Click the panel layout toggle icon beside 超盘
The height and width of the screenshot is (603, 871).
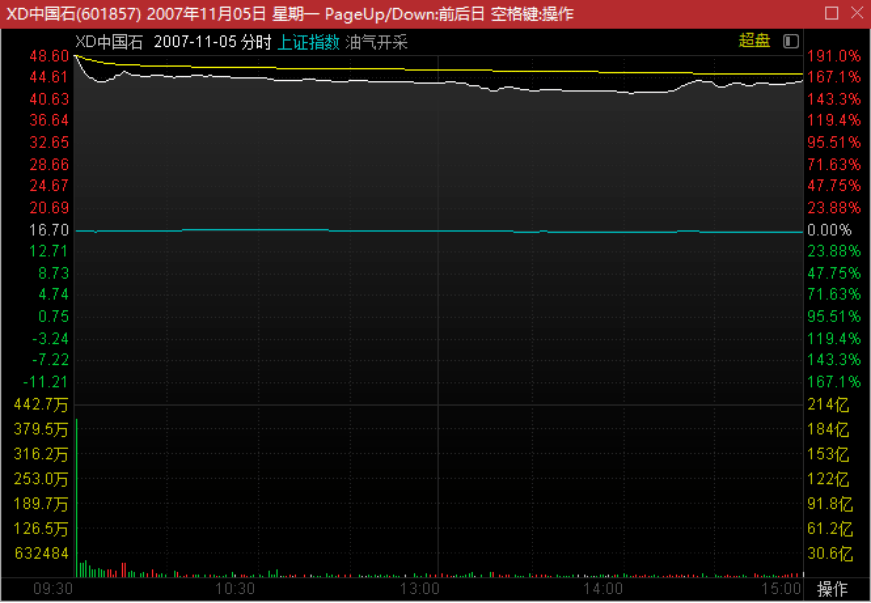pos(791,41)
